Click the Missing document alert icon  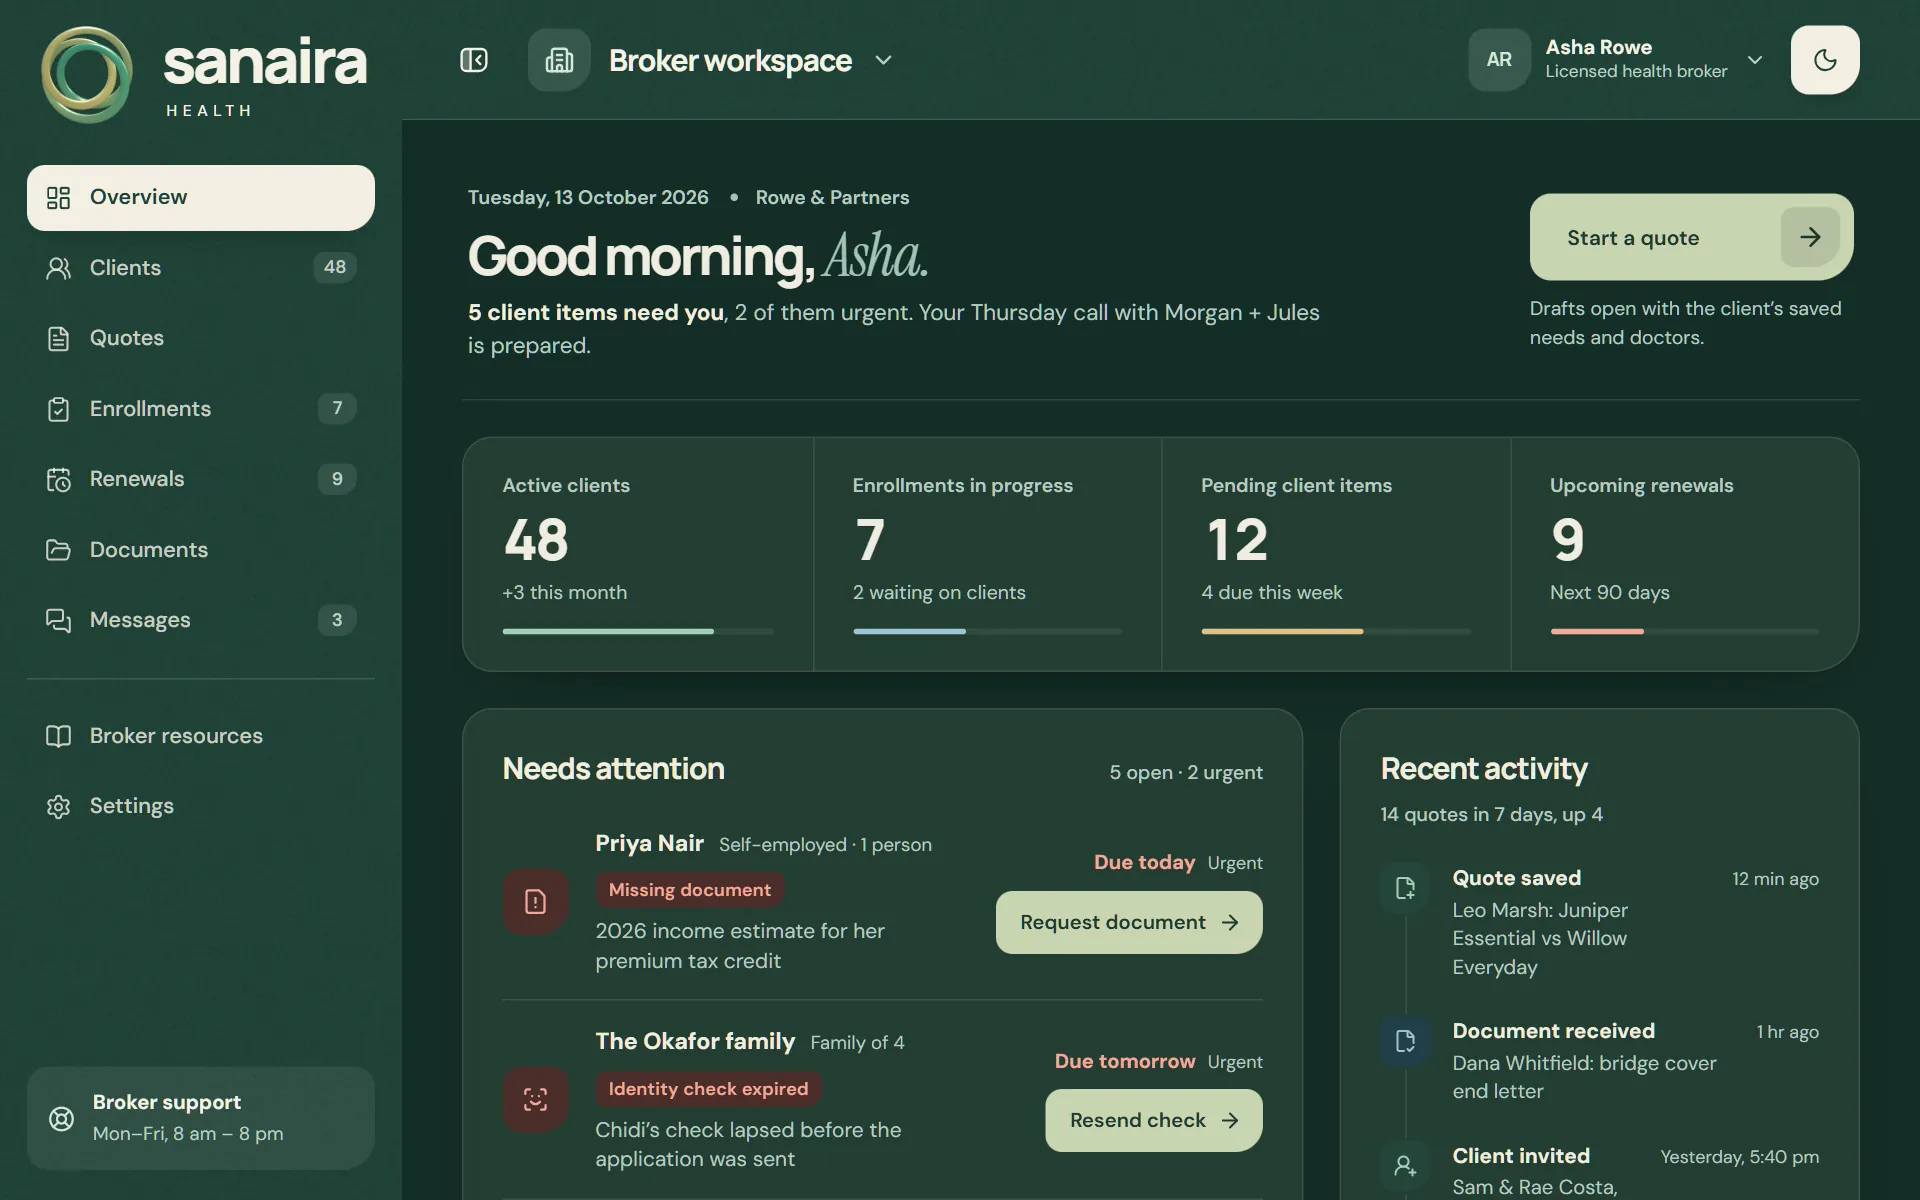[x=535, y=902]
